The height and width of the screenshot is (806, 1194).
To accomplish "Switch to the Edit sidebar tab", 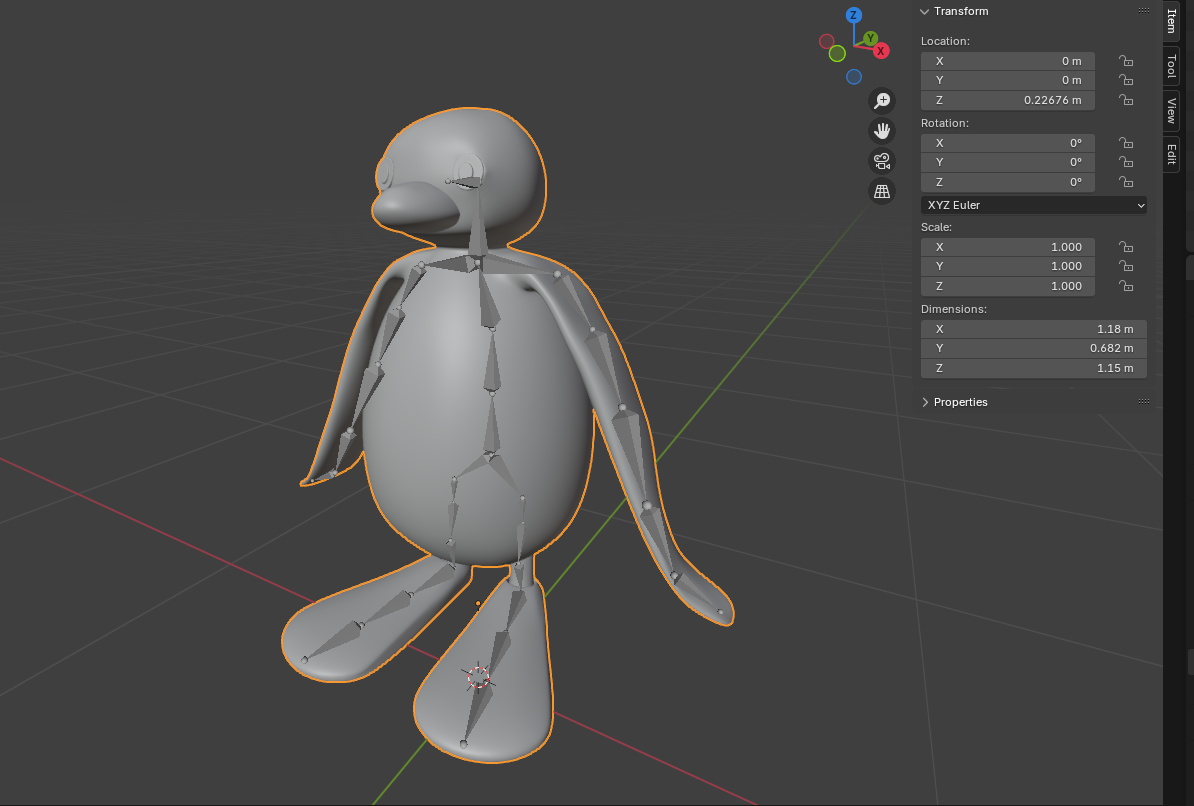I will click(x=1171, y=154).
